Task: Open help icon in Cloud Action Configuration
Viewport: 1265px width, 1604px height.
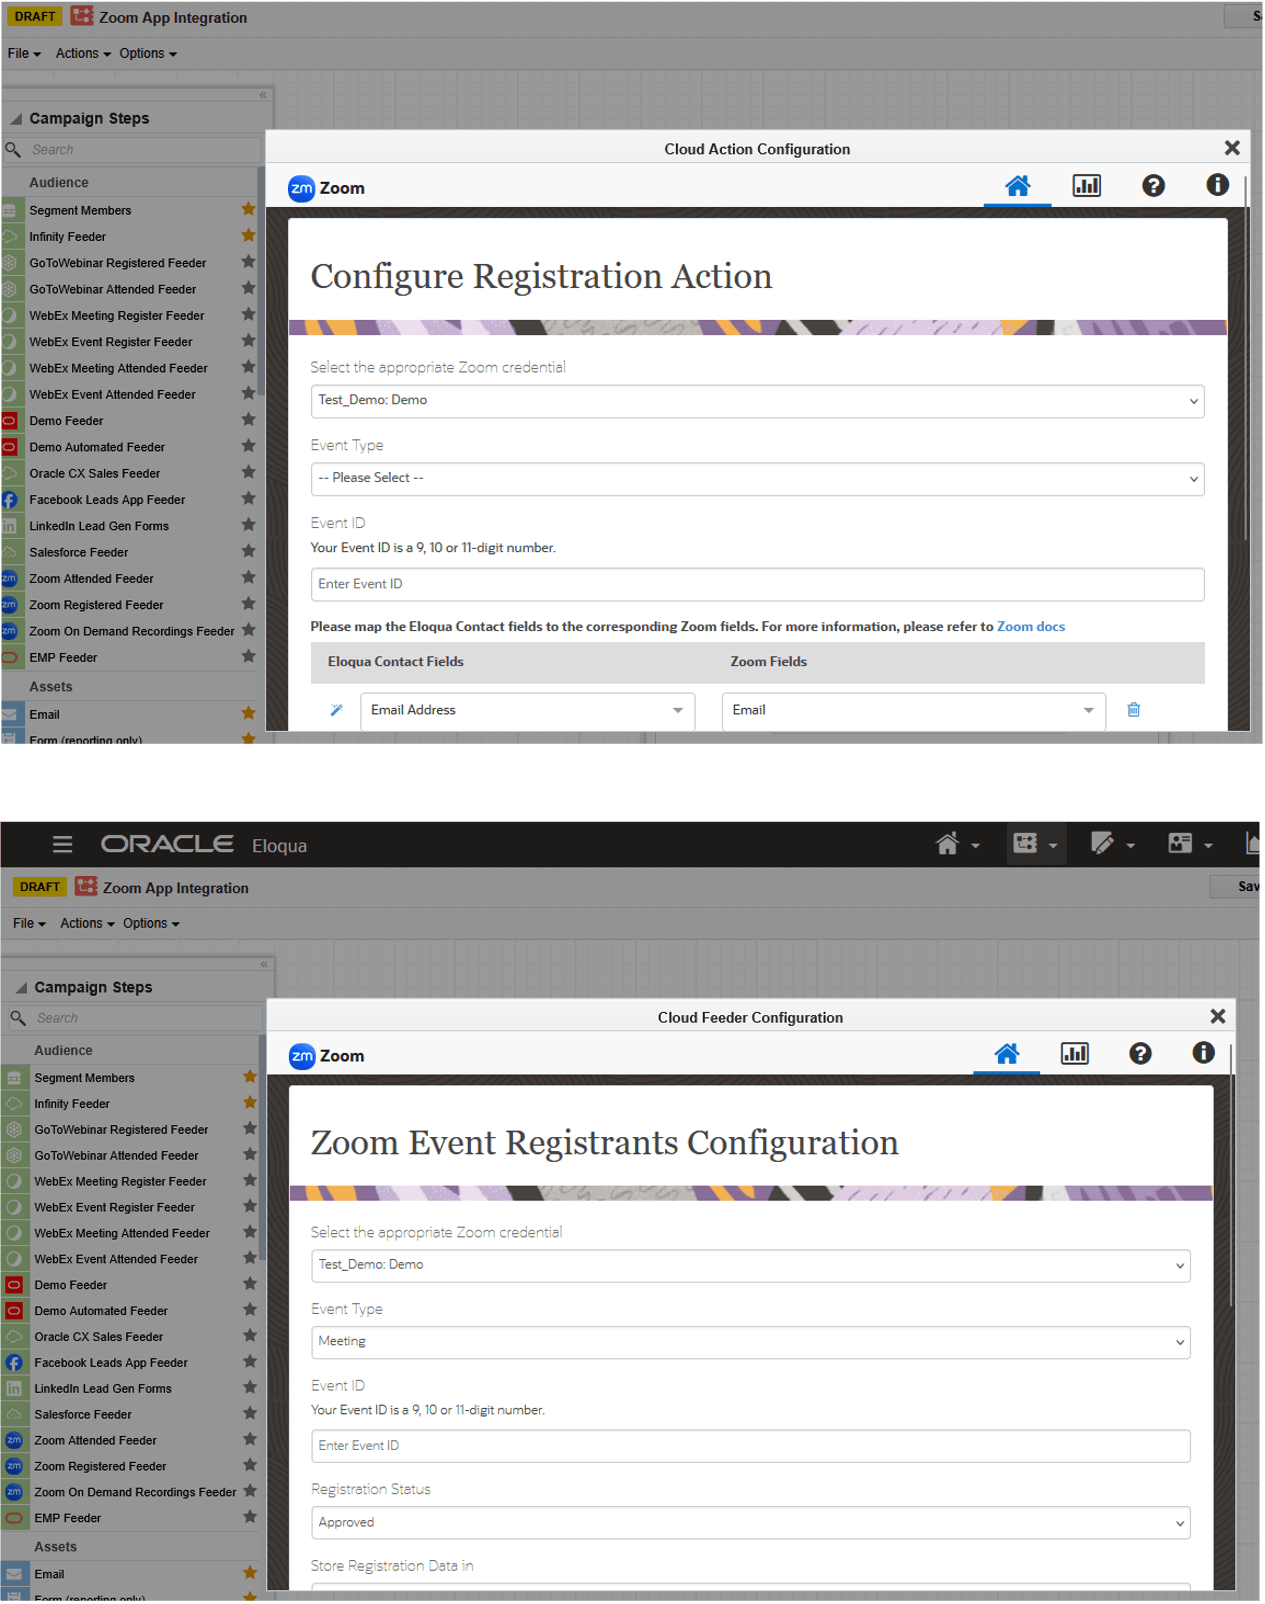Action: [x=1153, y=186]
